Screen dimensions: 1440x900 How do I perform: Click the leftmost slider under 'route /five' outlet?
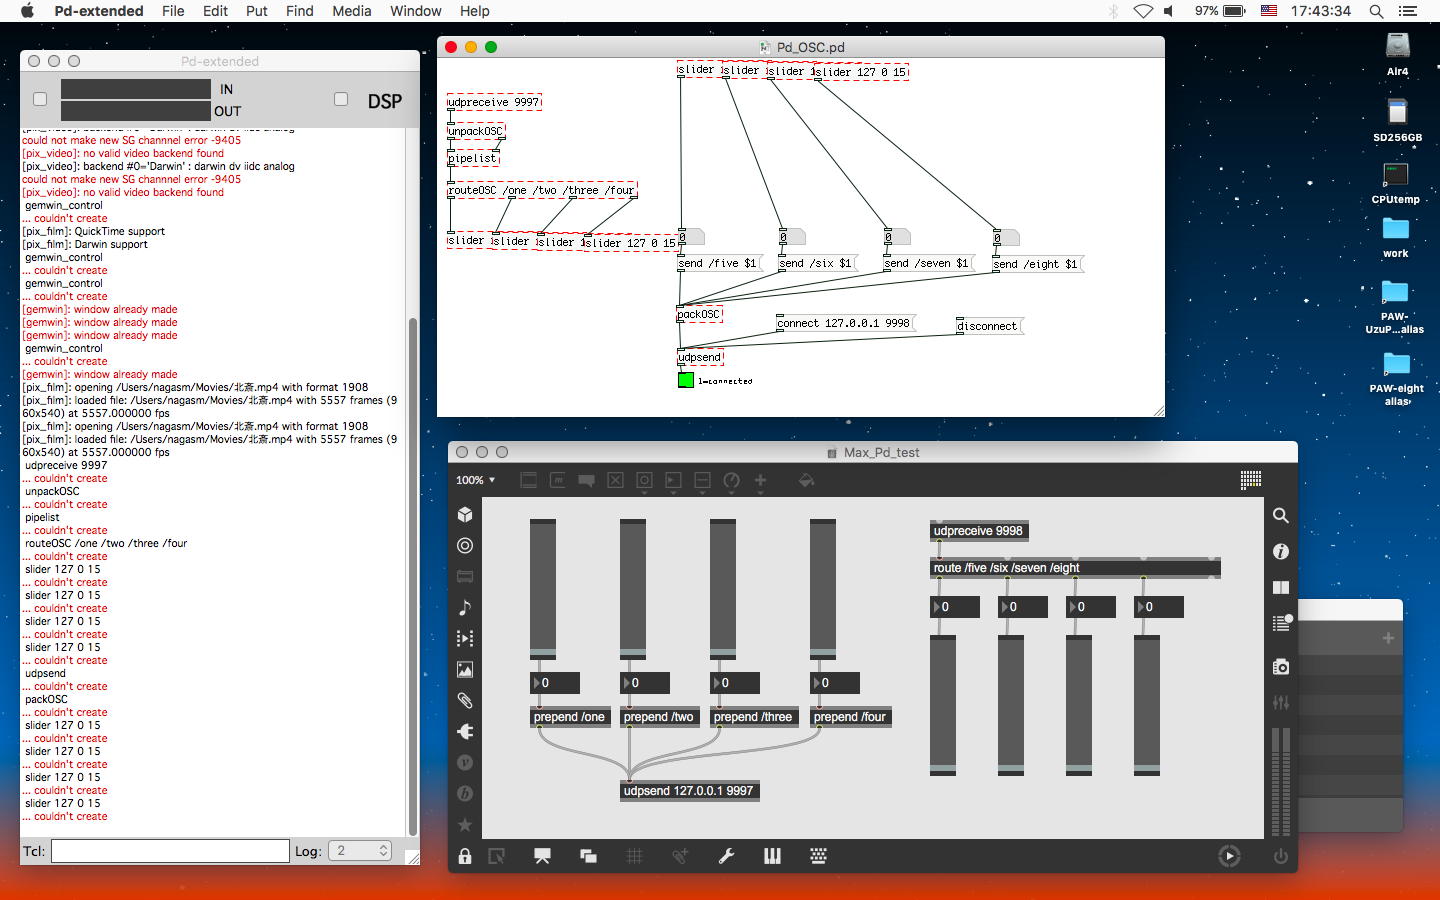tap(943, 705)
